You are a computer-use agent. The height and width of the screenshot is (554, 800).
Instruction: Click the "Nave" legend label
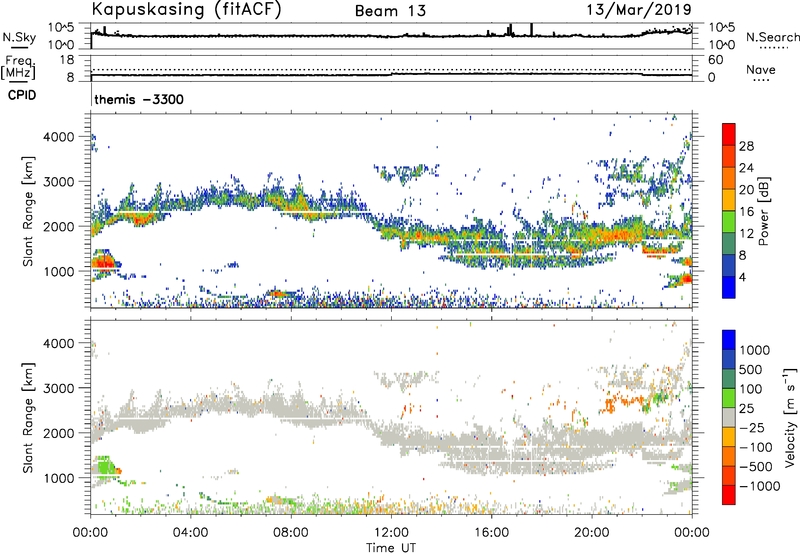(761, 69)
